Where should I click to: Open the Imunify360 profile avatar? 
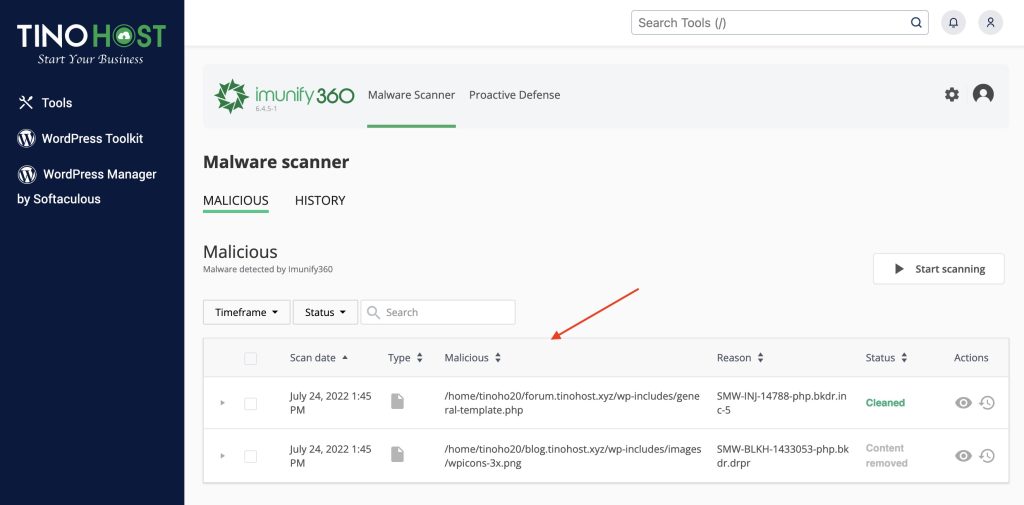point(983,94)
